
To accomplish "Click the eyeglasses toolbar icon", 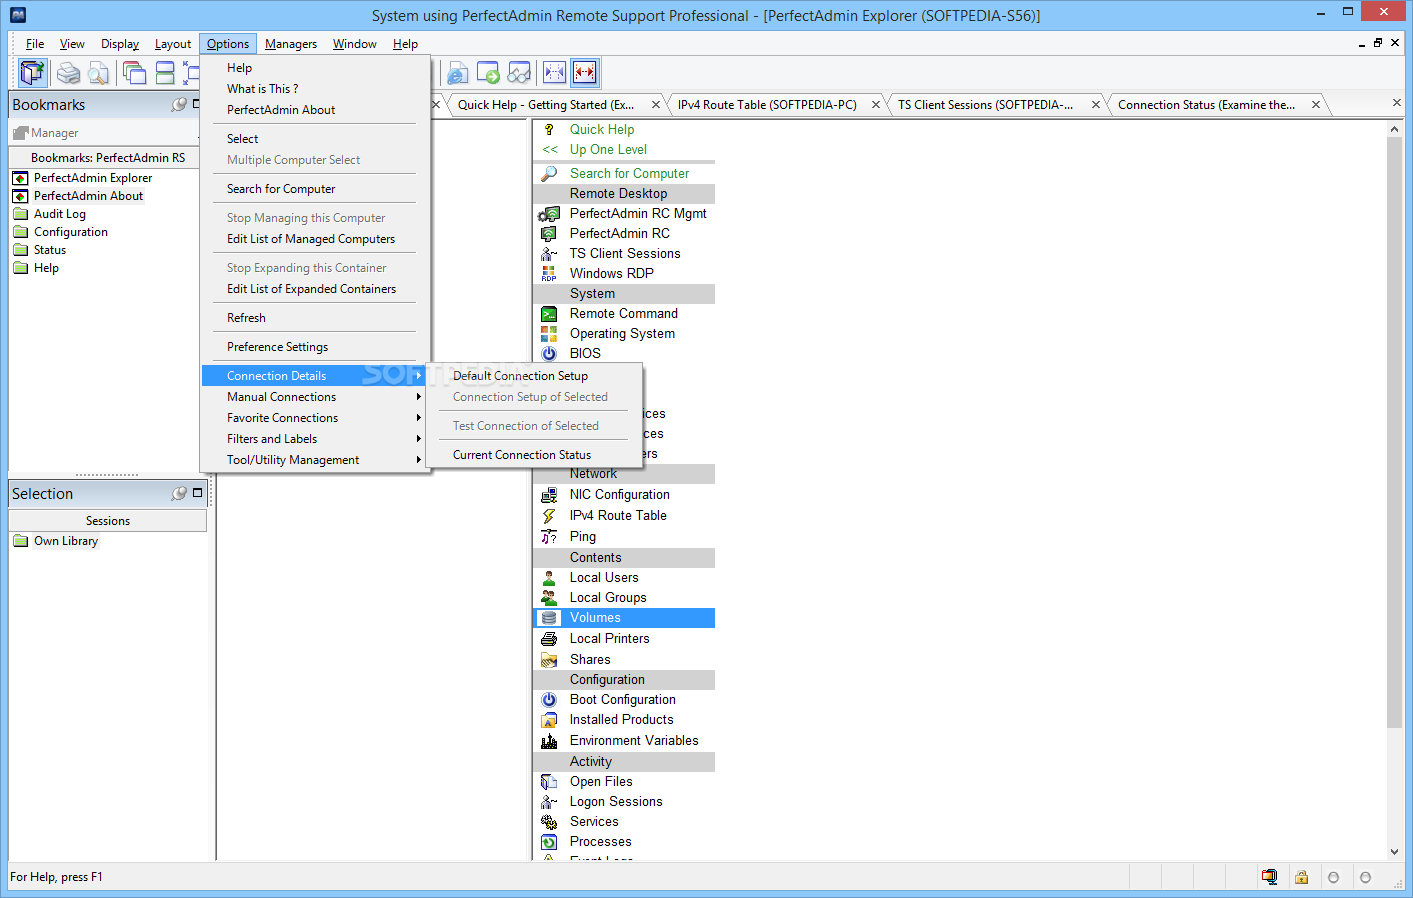I will click(519, 73).
